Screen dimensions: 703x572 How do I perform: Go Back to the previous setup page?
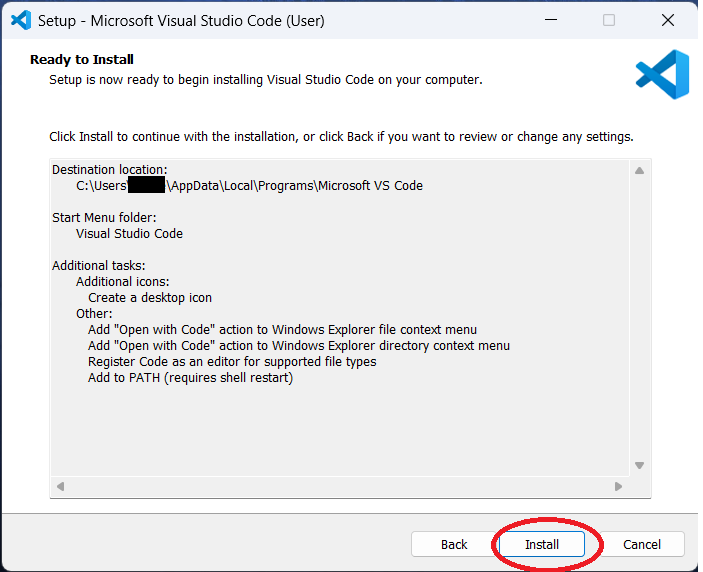(x=454, y=545)
